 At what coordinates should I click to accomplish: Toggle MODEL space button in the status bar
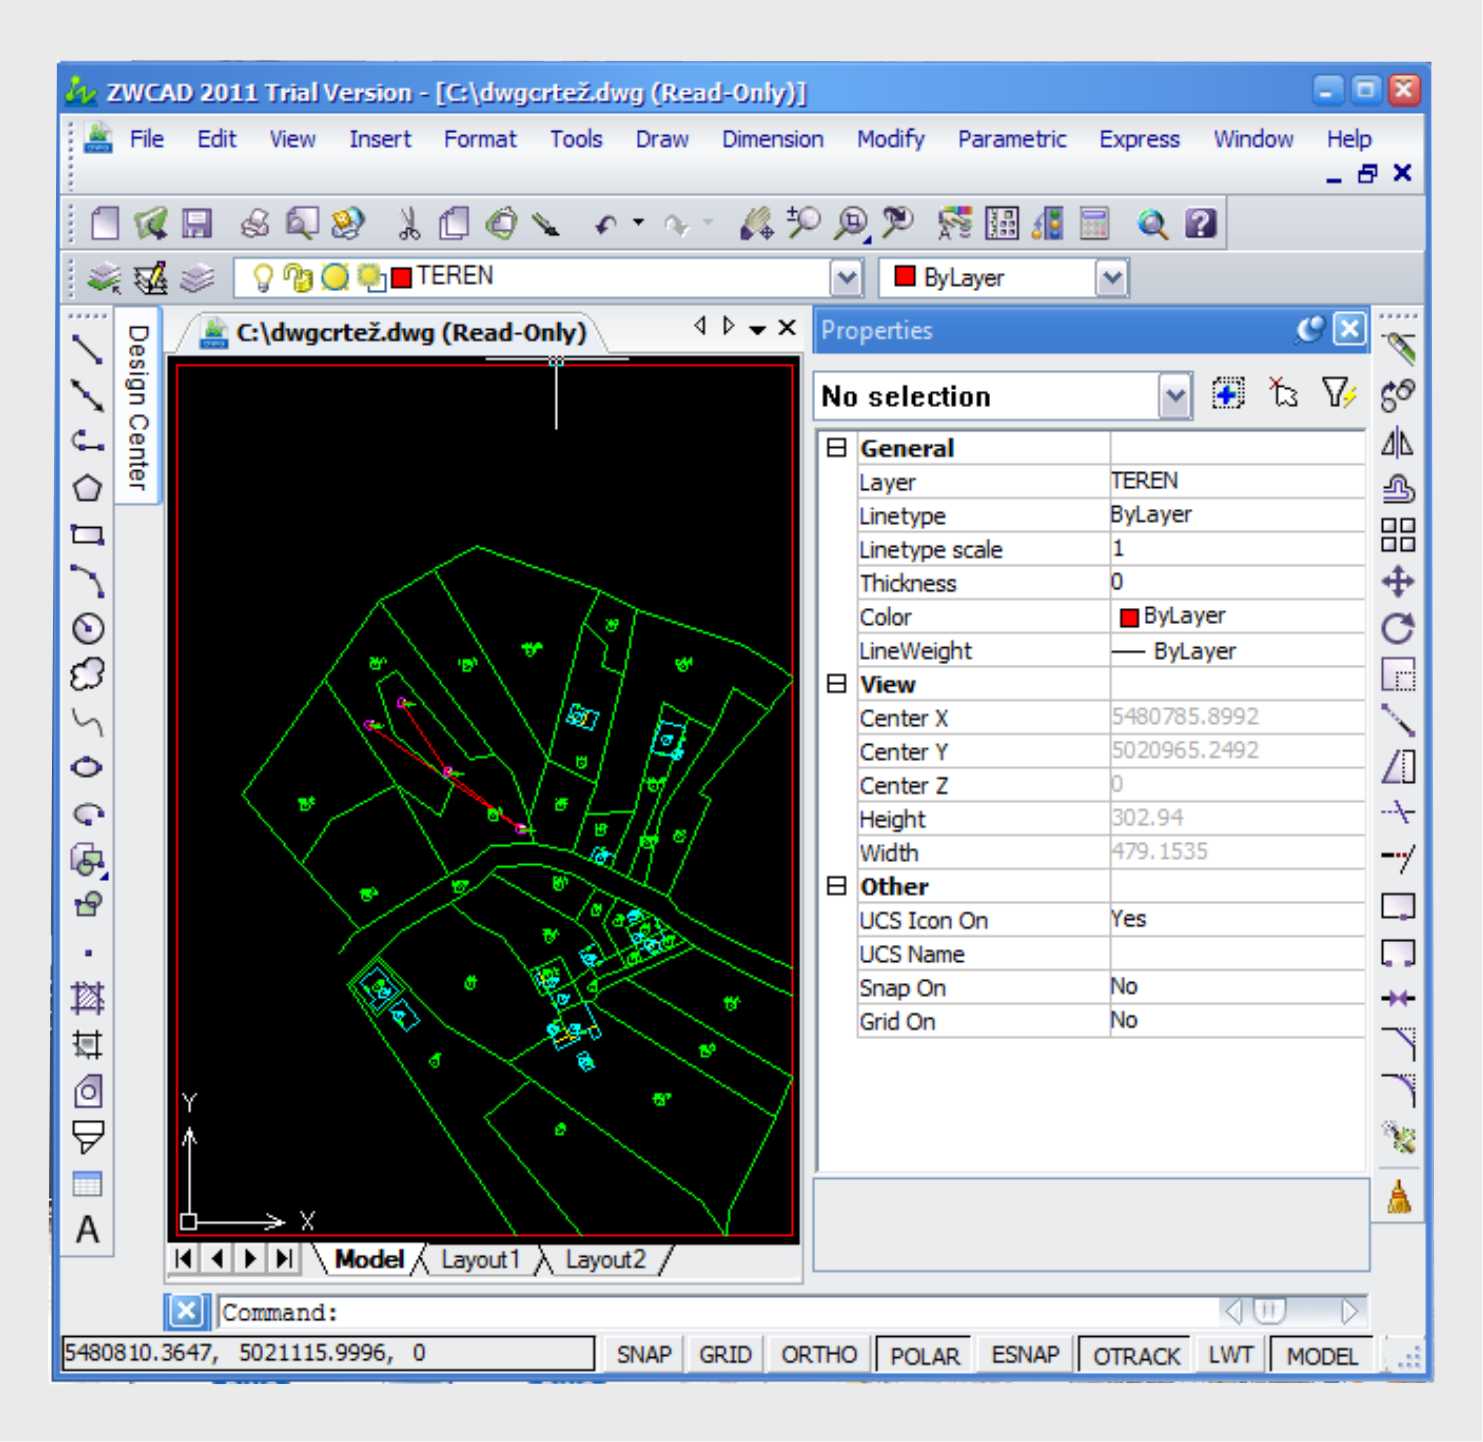pos(1322,1356)
